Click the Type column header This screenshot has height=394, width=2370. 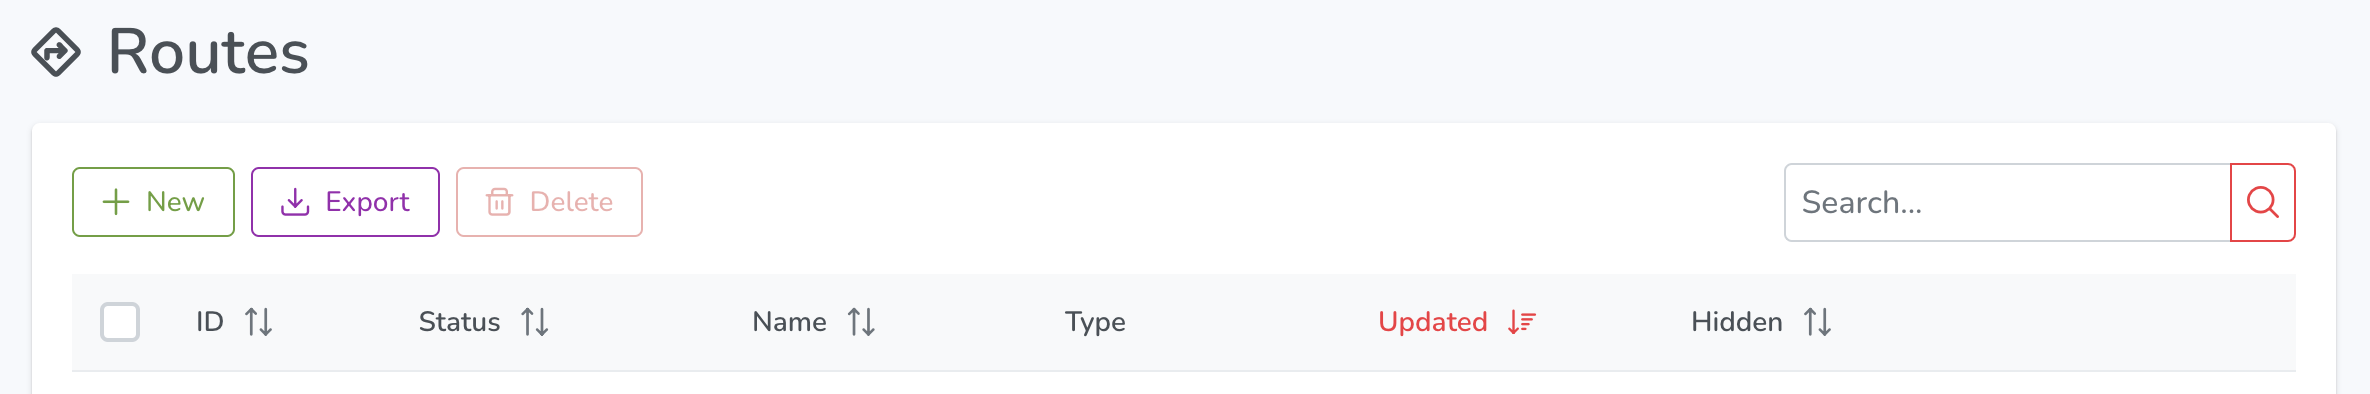coord(1095,322)
